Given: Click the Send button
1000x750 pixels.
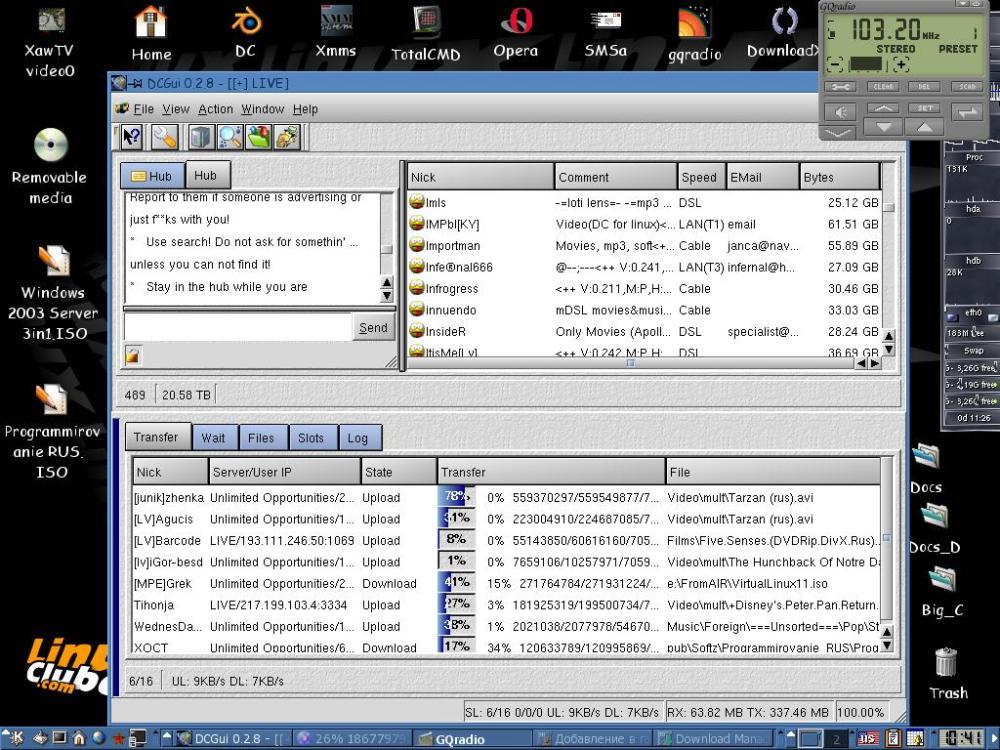Looking at the screenshot, I should click(373, 328).
